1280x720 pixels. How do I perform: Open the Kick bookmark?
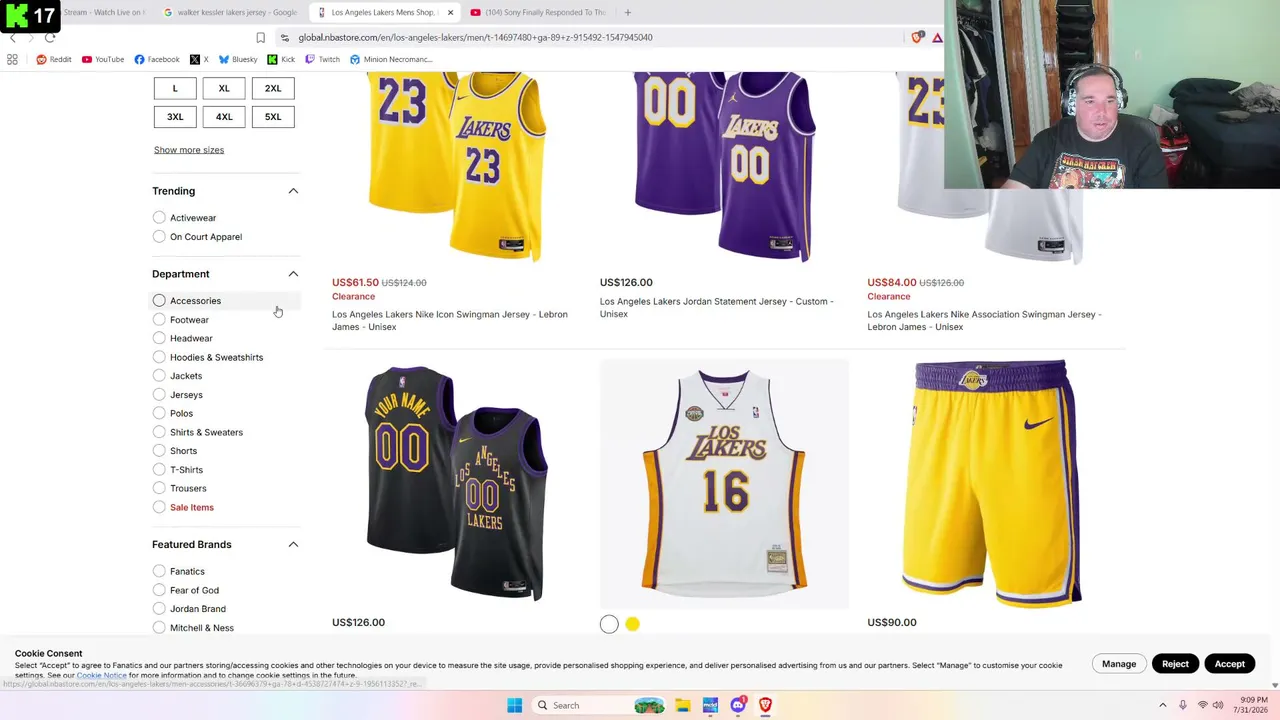(281, 59)
